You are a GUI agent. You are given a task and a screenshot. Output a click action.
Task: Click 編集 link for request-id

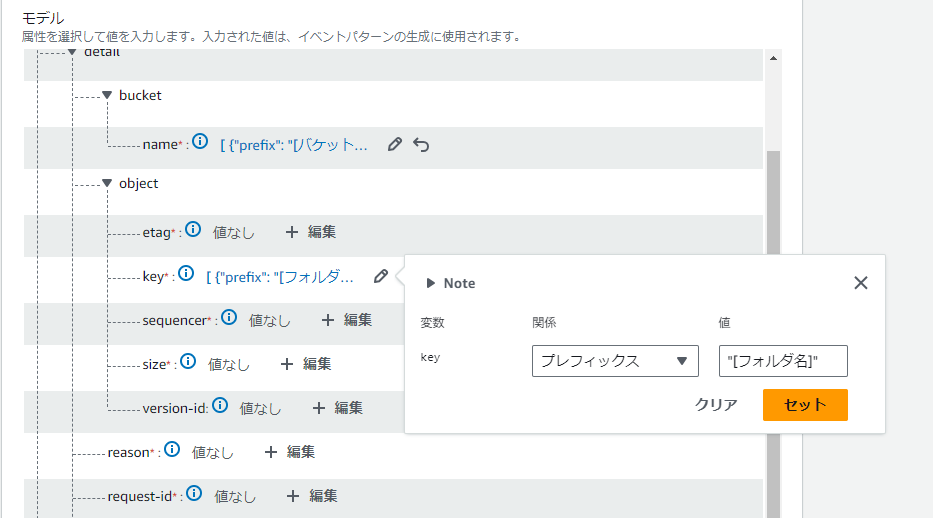(324, 496)
